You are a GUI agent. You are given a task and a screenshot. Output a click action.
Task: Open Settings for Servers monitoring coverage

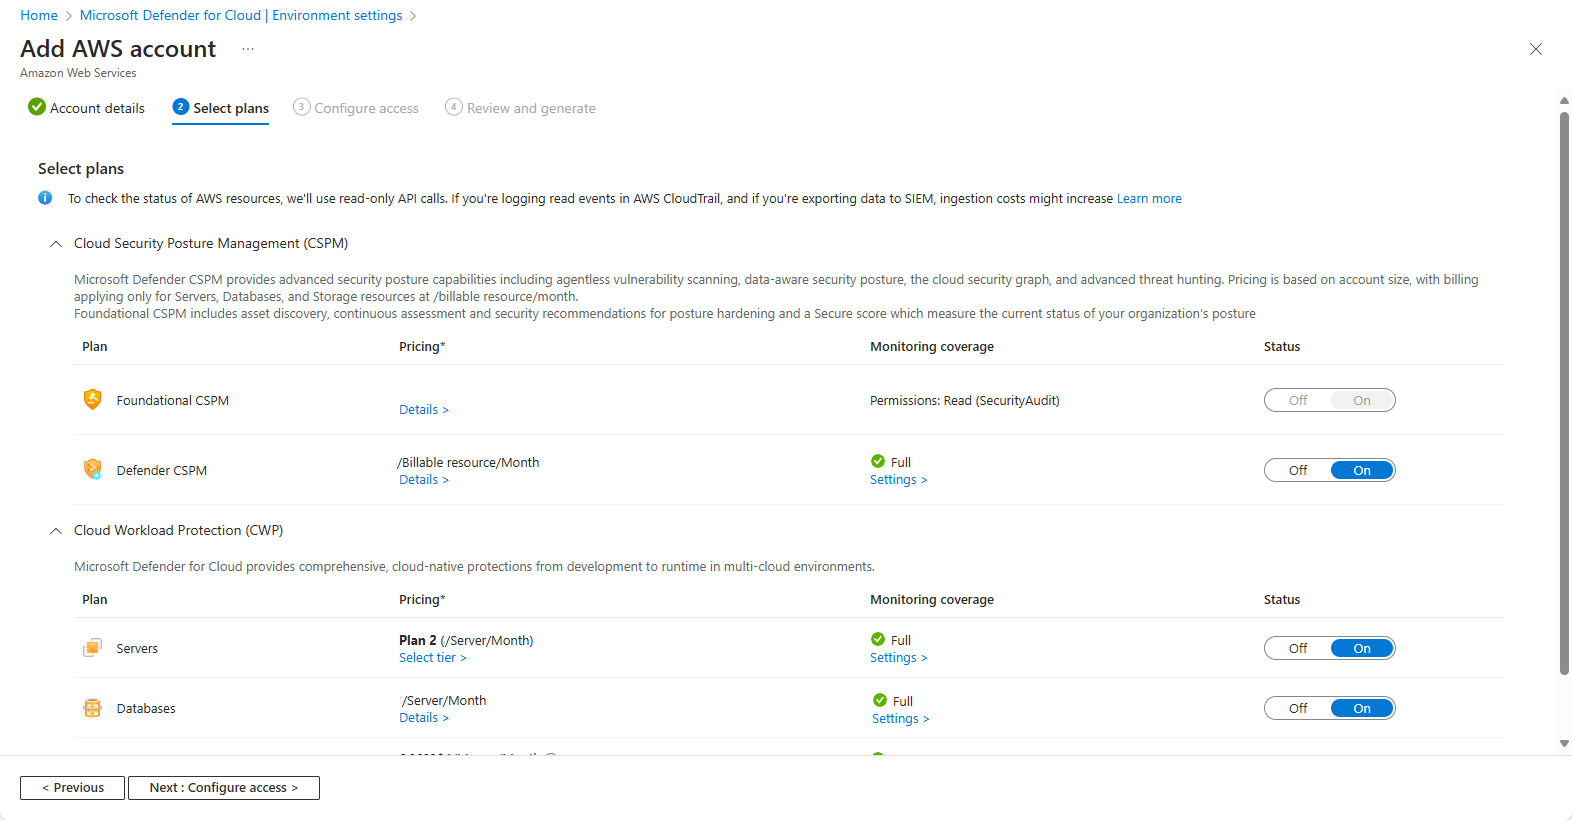click(x=898, y=658)
